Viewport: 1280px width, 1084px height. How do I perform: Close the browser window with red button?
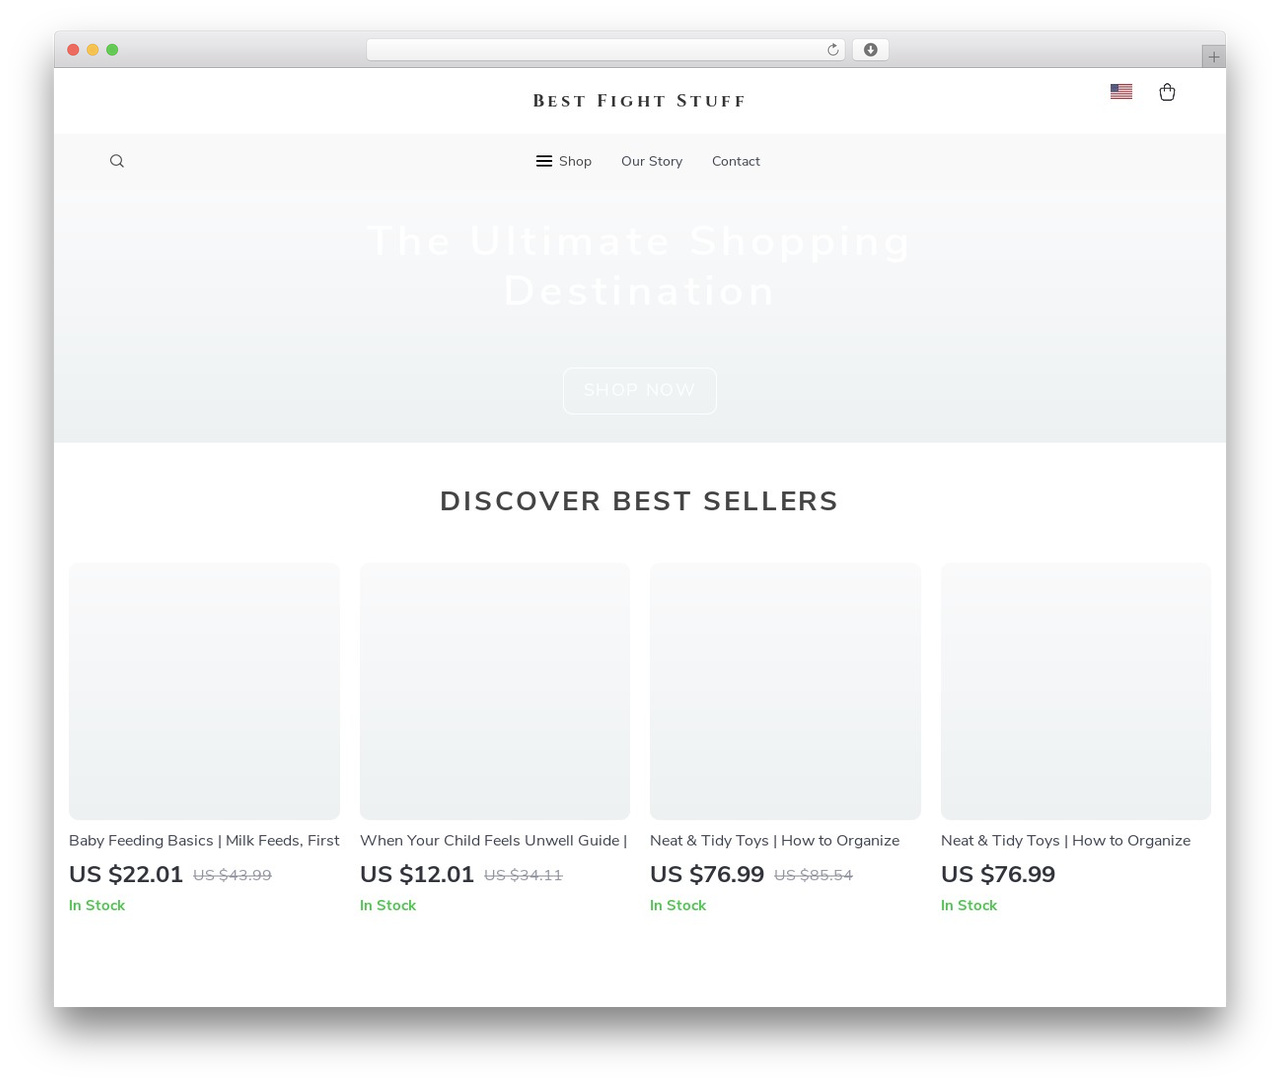click(x=73, y=50)
